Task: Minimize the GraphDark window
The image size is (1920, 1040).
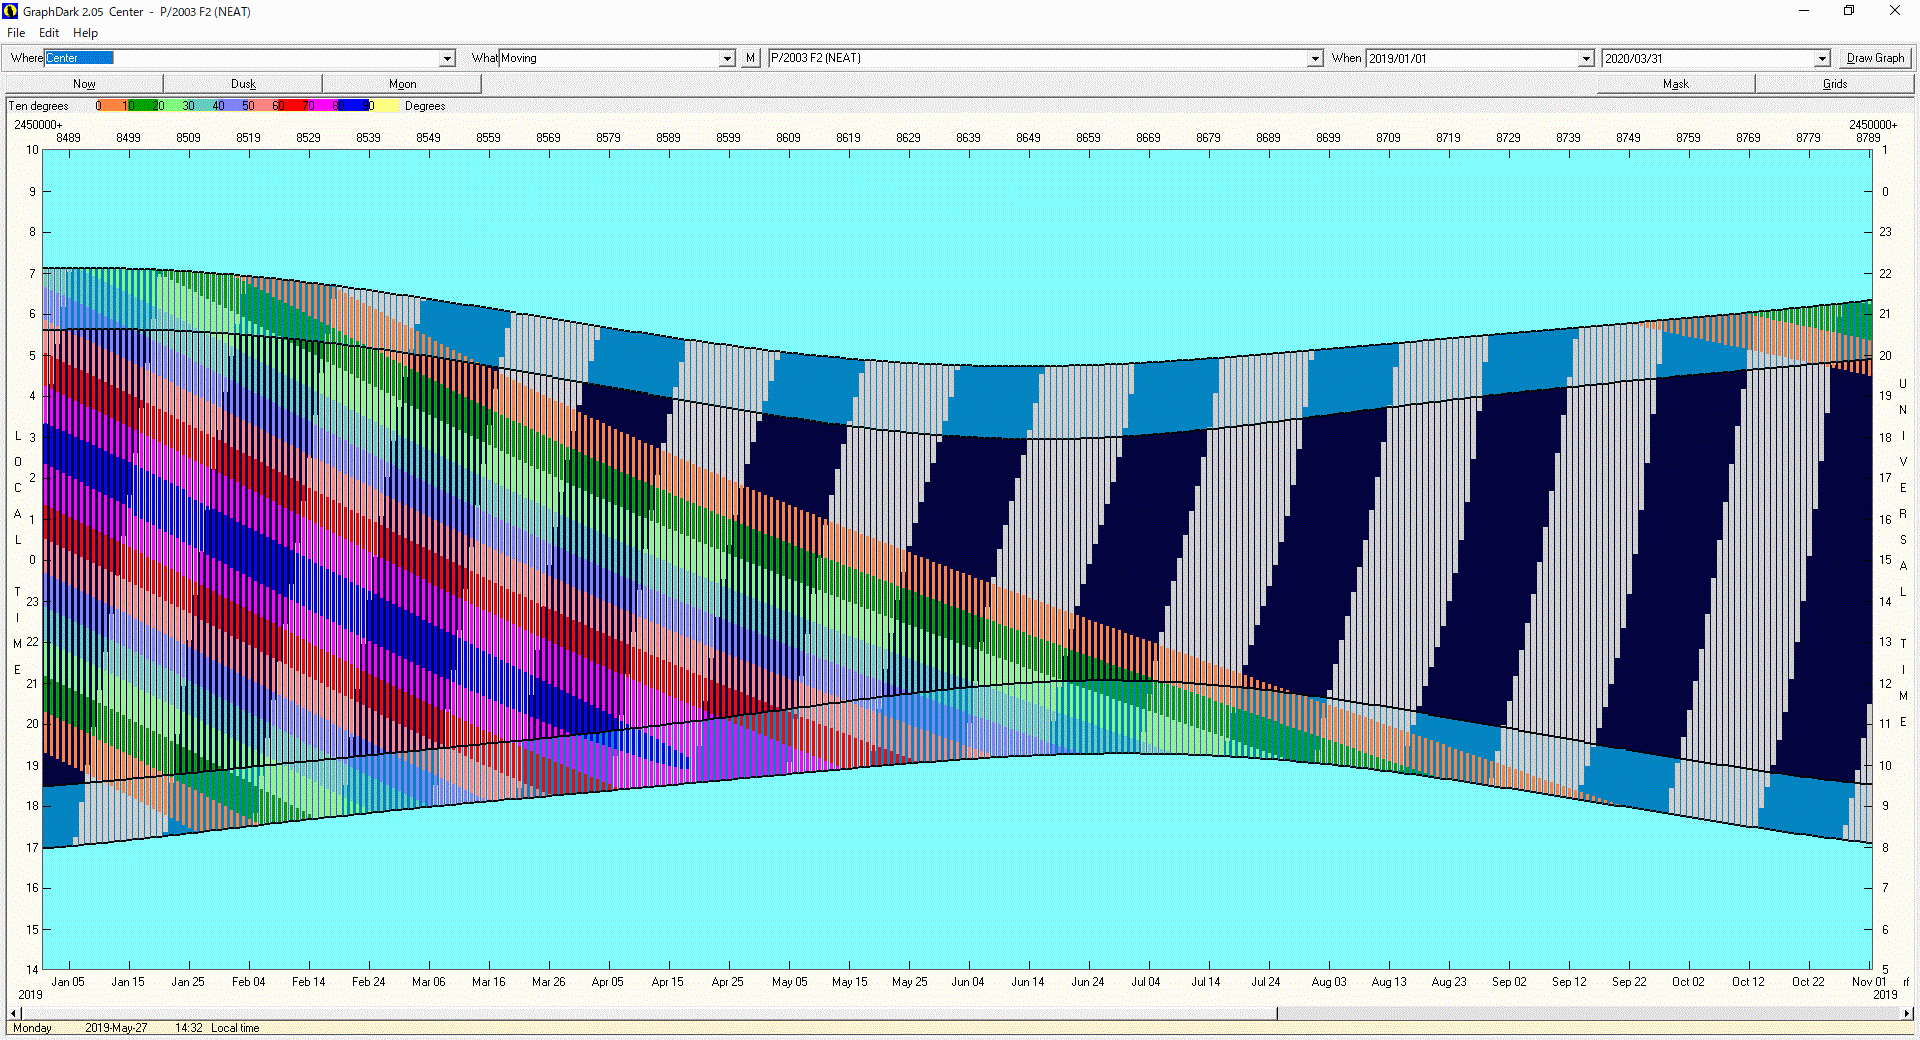Action: (1804, 11)
